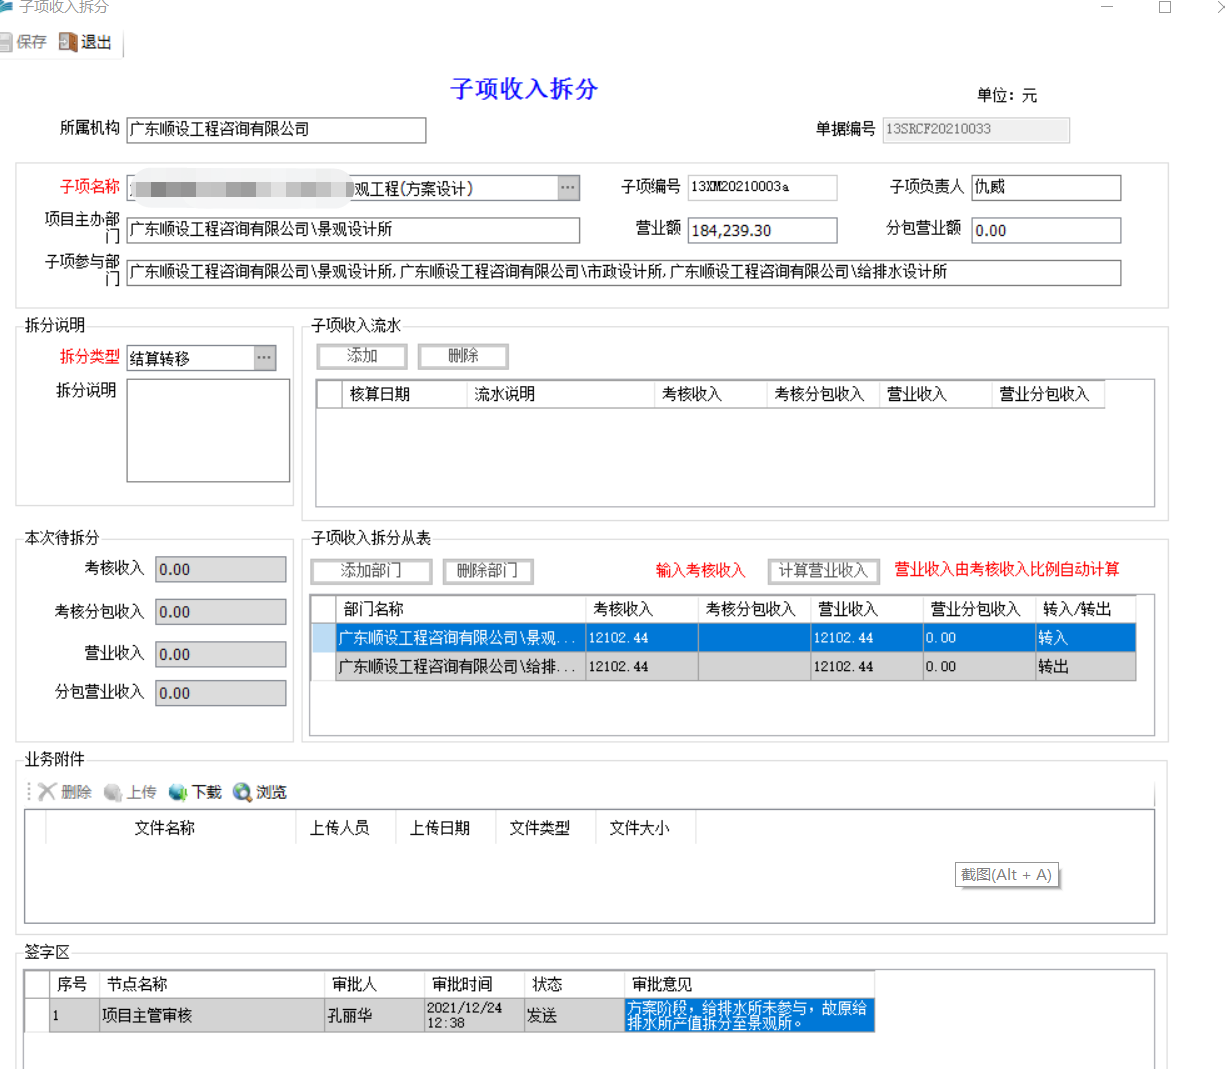Click the 计算营业收入 button
This screenshot has height=1069, width=1225.
[x=823, y=571]
